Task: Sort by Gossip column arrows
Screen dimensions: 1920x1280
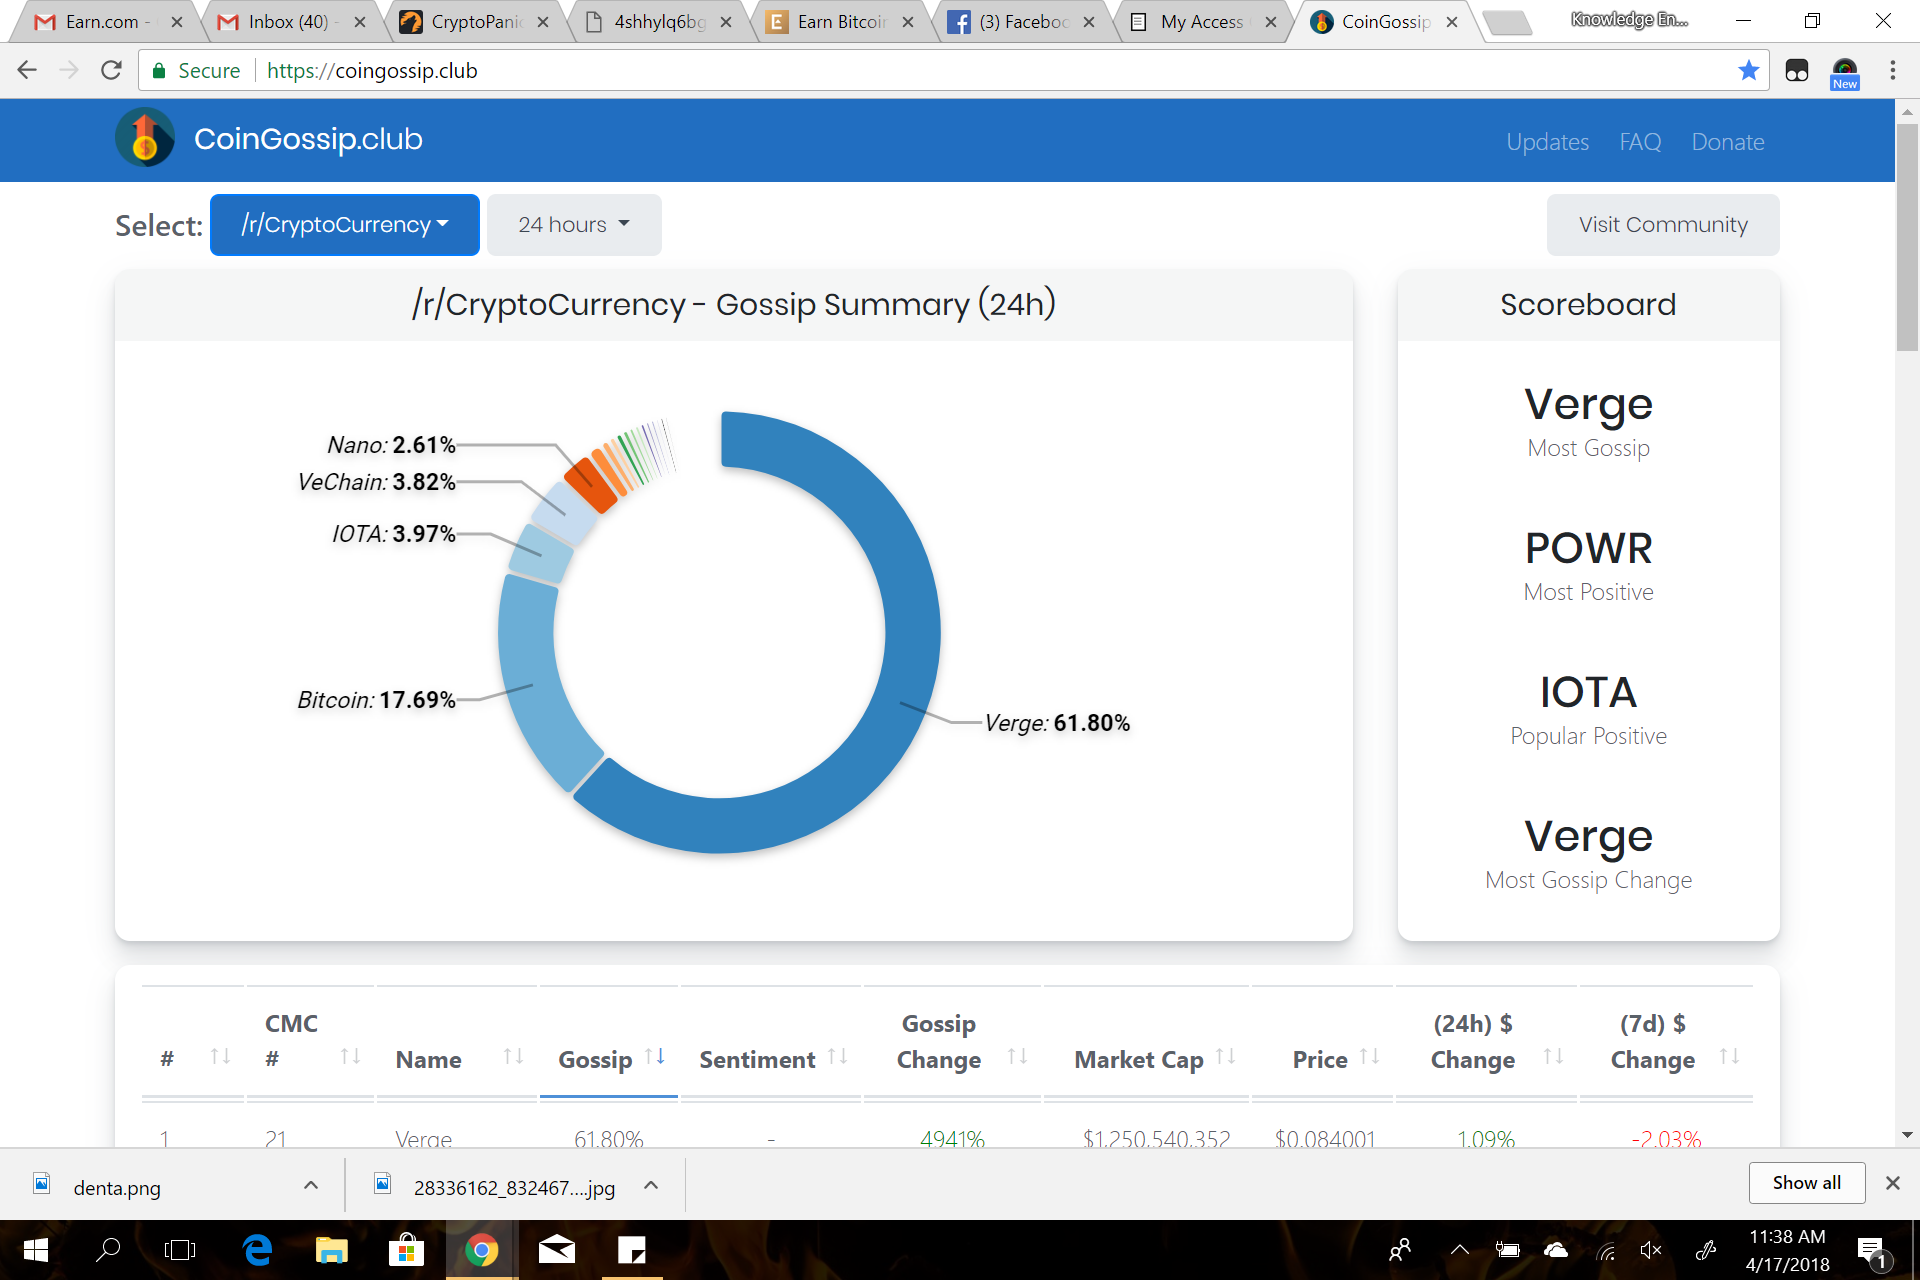Action: pos(655,1057)
